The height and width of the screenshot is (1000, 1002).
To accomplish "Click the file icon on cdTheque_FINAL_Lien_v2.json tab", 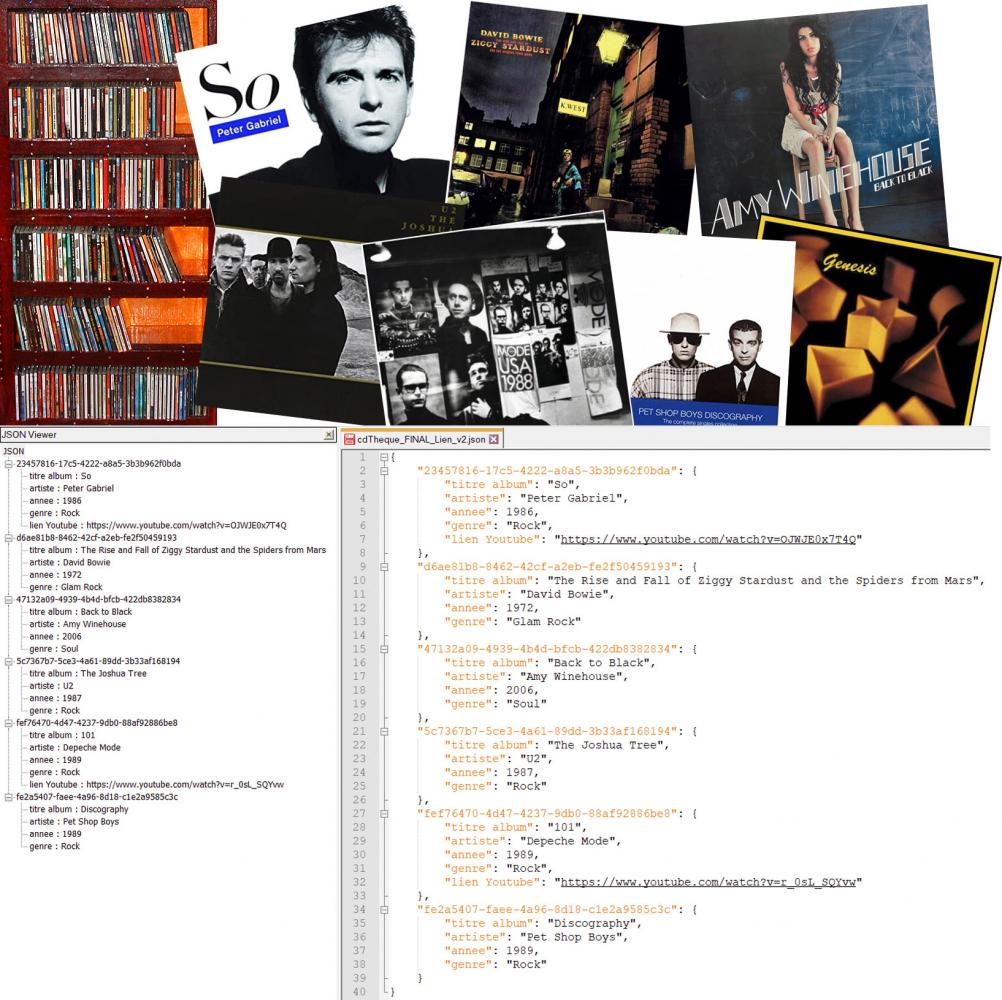I will [350, 440].
